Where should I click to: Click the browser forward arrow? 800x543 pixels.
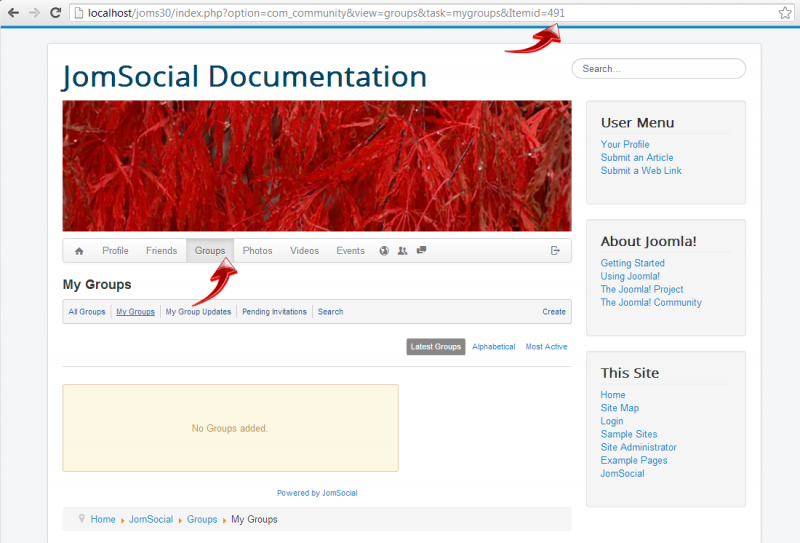click(x=34, y=13)
